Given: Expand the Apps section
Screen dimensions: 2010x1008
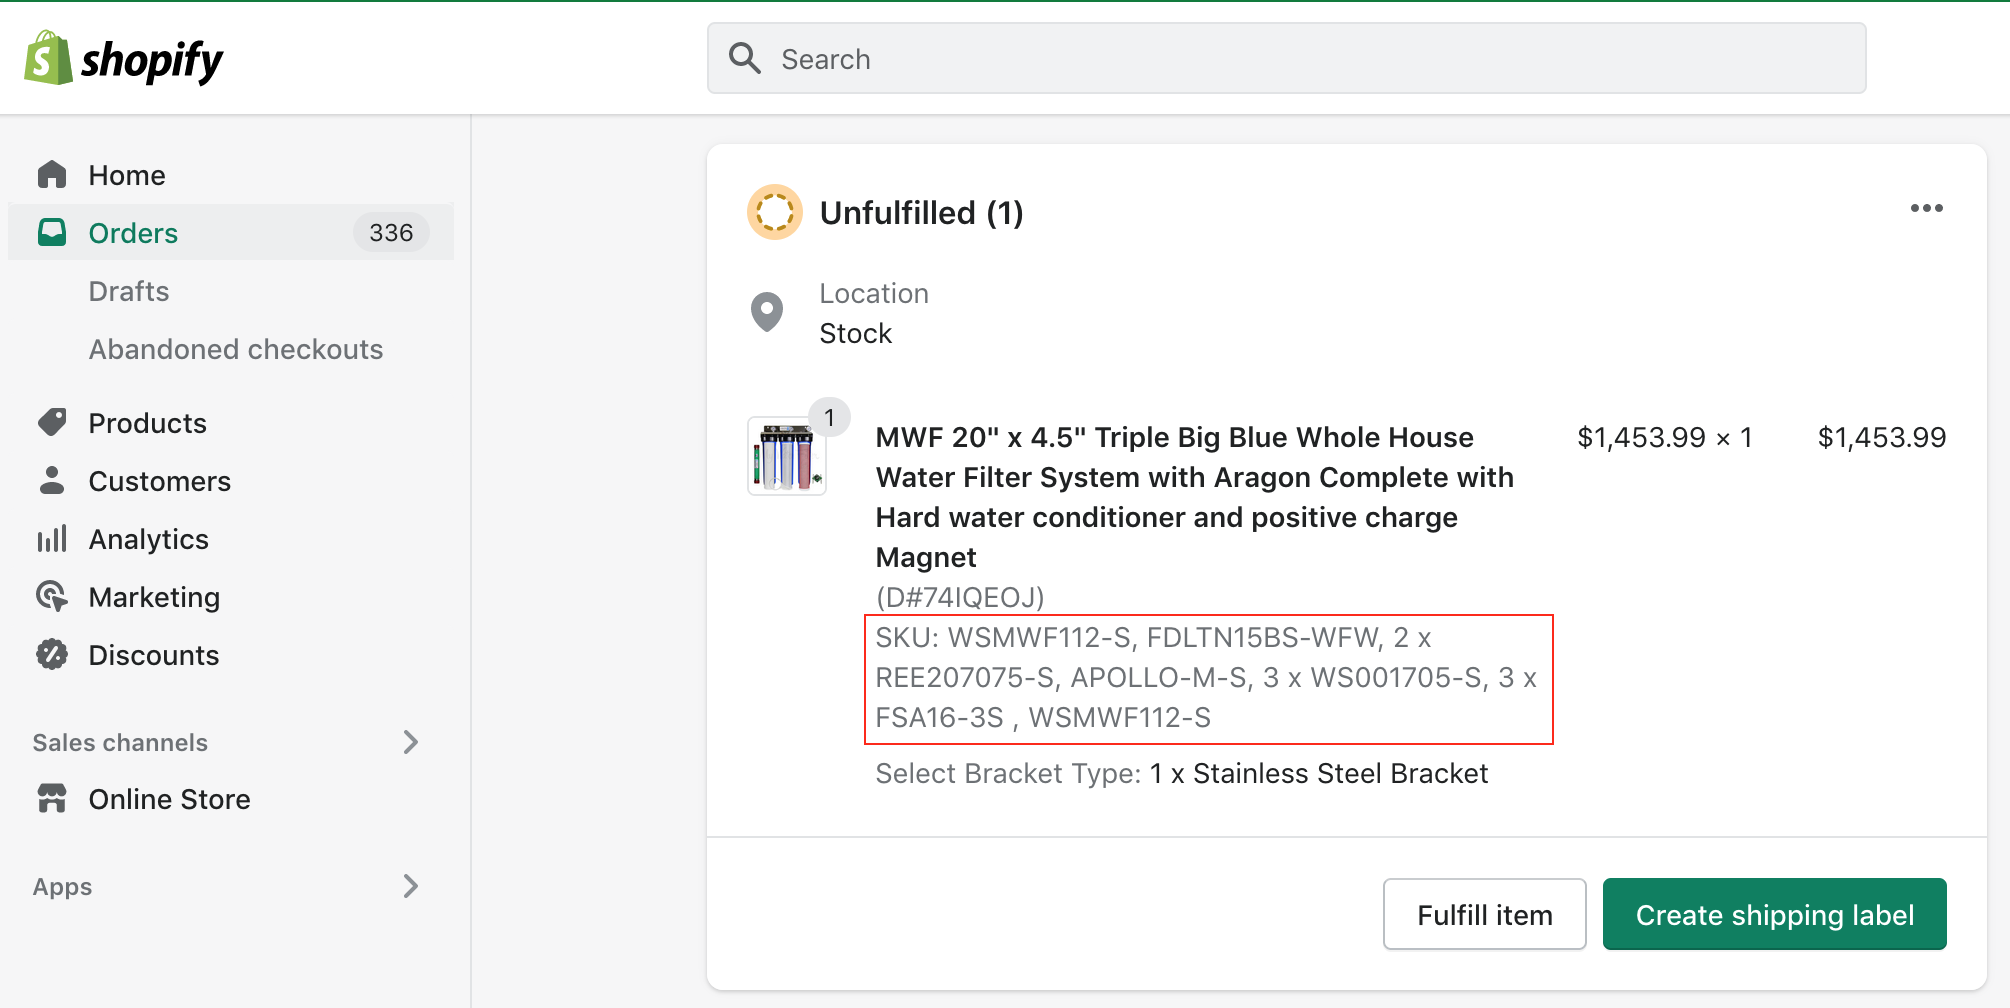Looking at the screenshot, I should [410, 886].
